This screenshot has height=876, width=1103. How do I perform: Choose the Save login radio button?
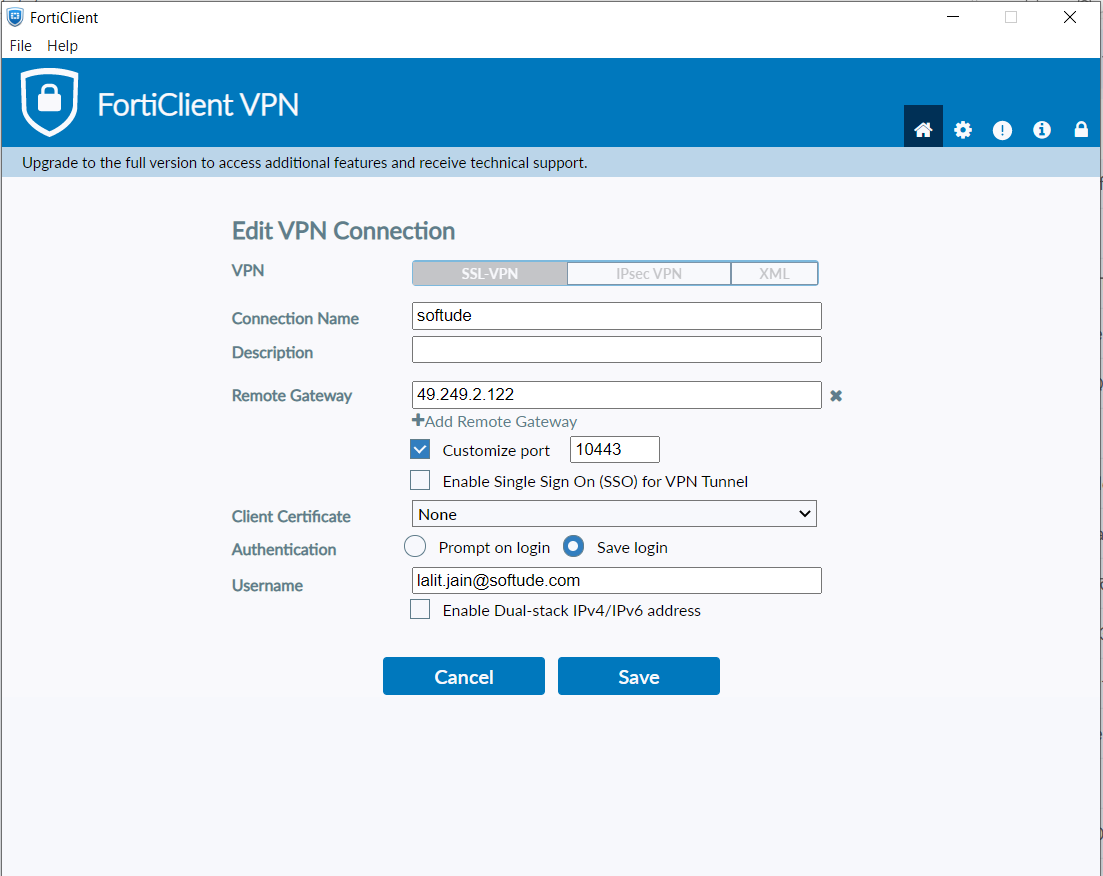[x=573, y=547]
